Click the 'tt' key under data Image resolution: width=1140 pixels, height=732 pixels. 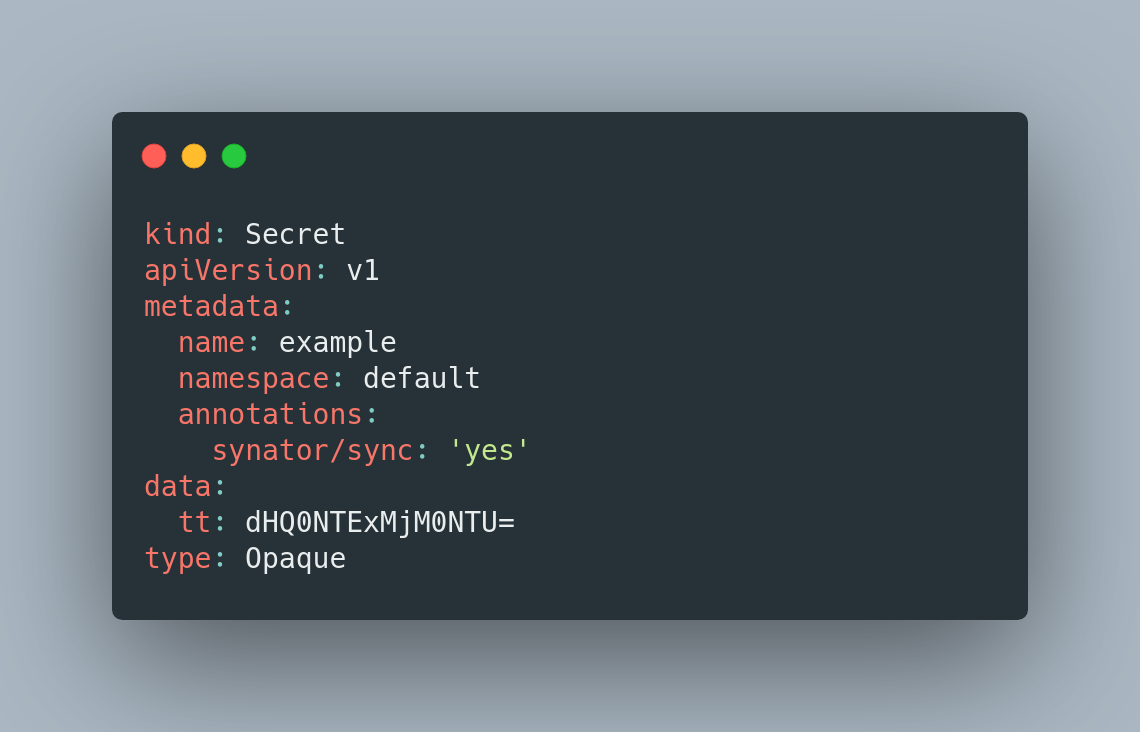tap(194, 523)
